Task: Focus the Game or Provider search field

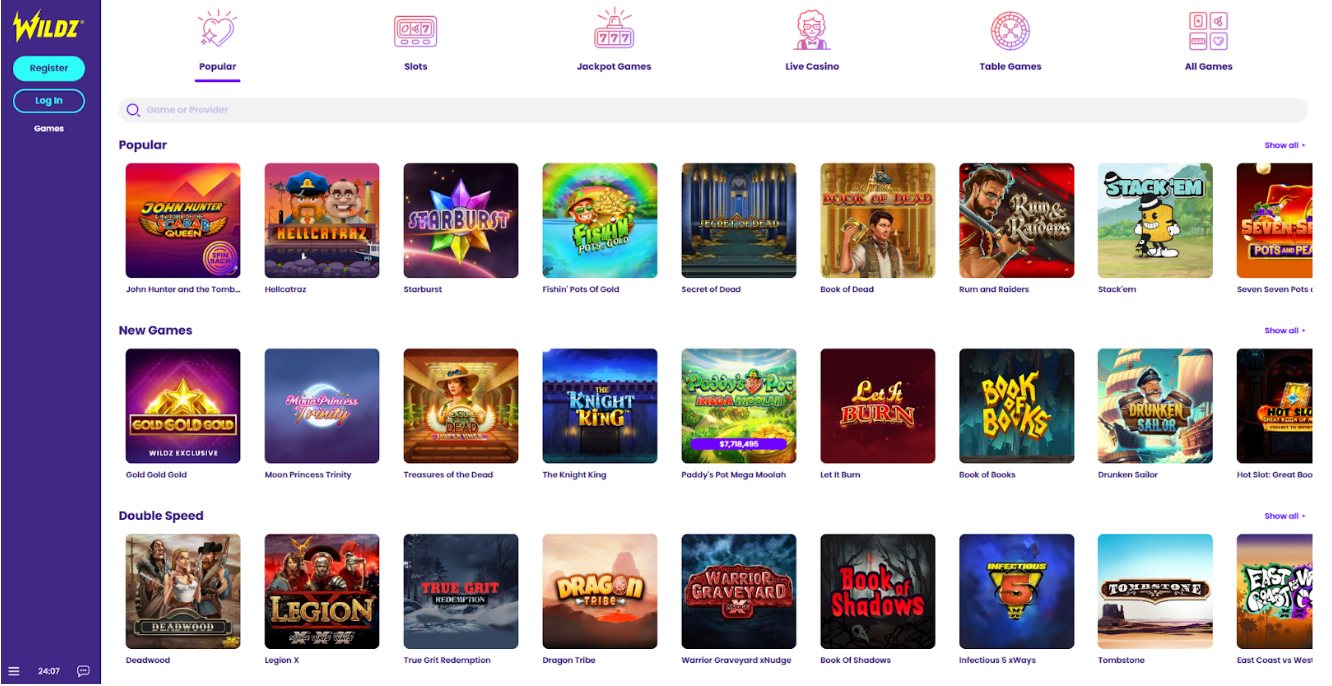Action: point(713,110)
